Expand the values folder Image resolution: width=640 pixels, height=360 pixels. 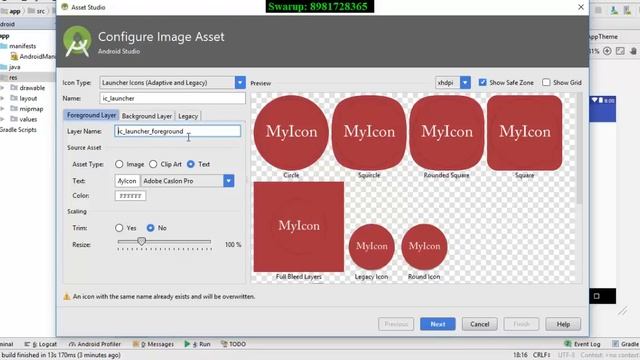click(x=2, y=119)
